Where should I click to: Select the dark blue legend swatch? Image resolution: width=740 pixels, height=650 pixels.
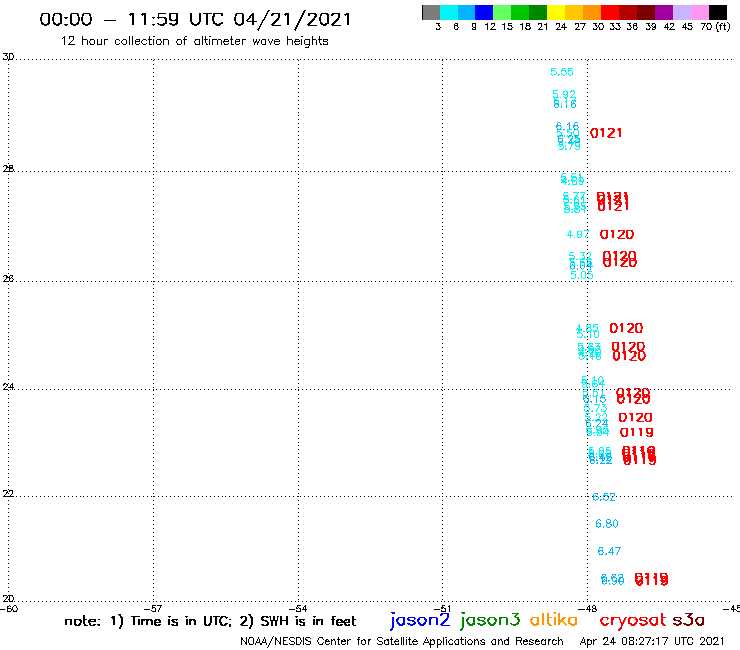point(484,12)
